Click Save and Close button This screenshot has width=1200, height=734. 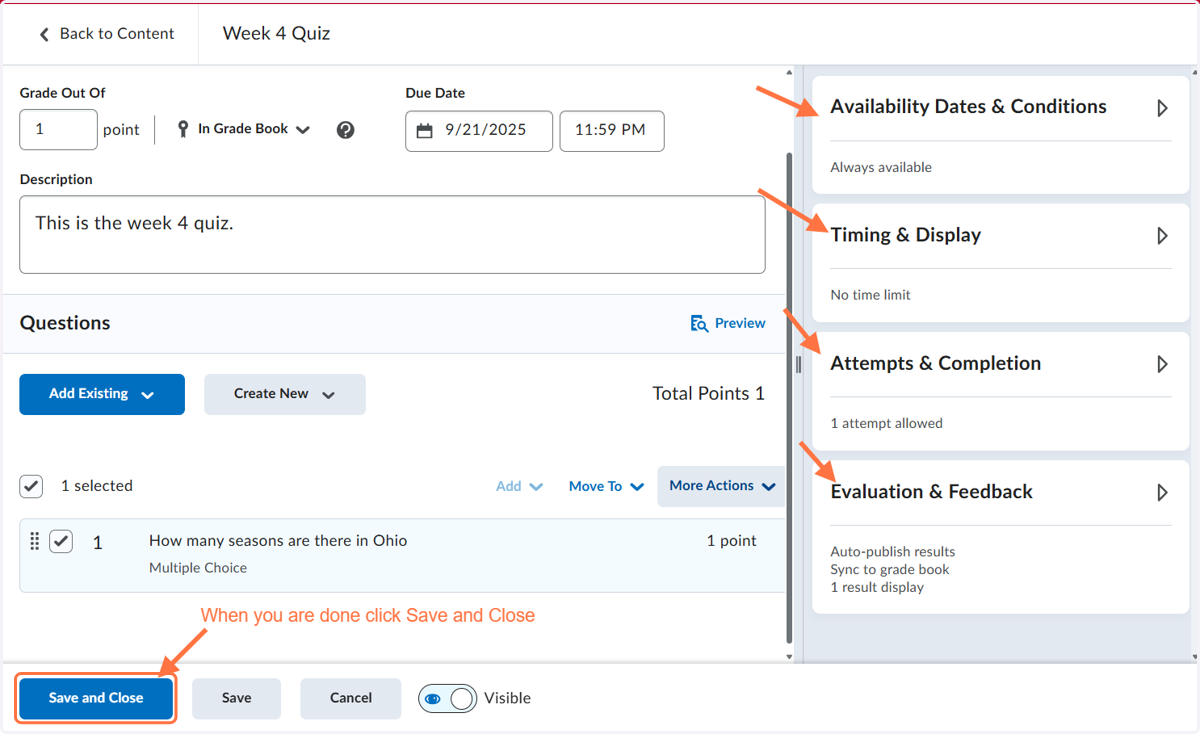tap(96, 698)
